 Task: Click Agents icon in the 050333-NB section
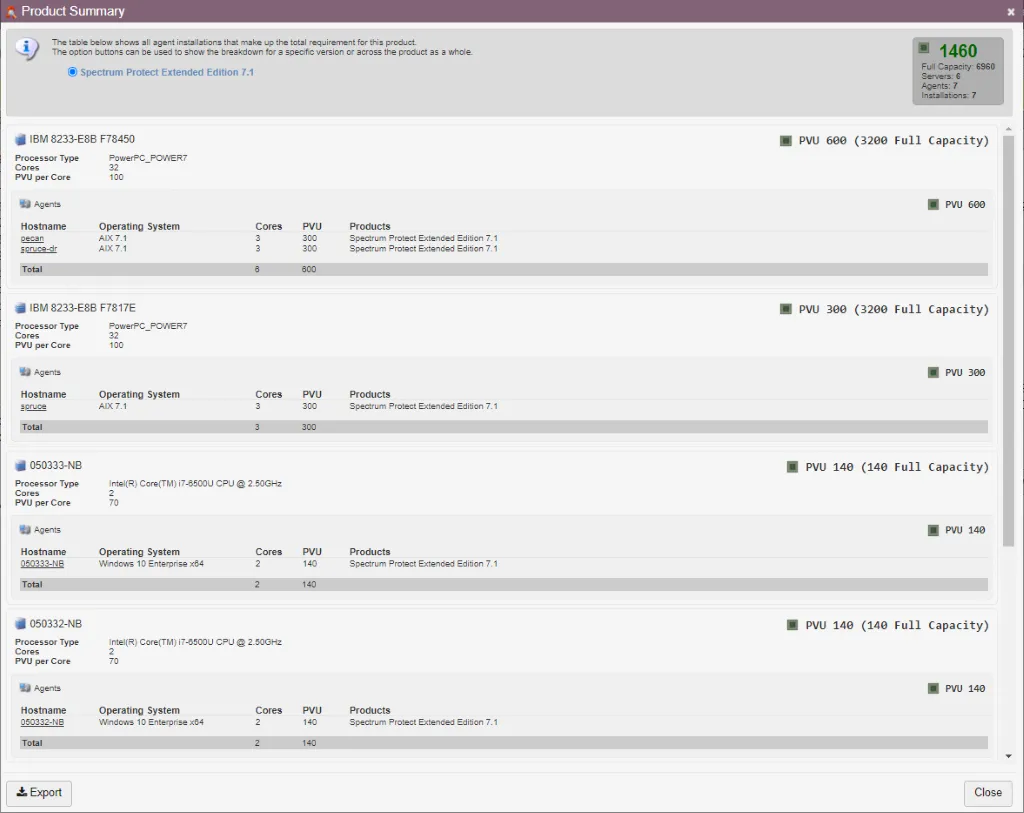25,530
